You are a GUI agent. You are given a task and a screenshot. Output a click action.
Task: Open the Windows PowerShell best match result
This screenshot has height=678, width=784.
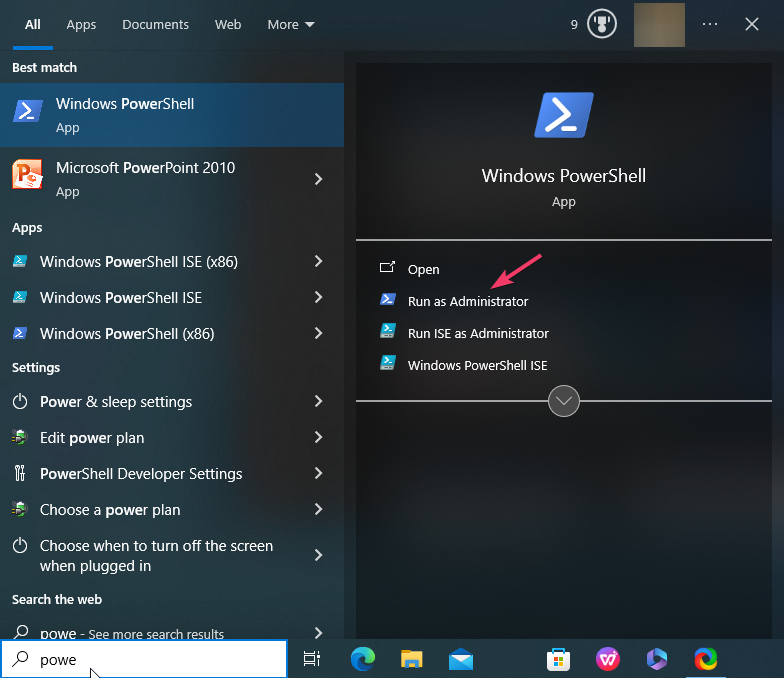tap(172, 115)
